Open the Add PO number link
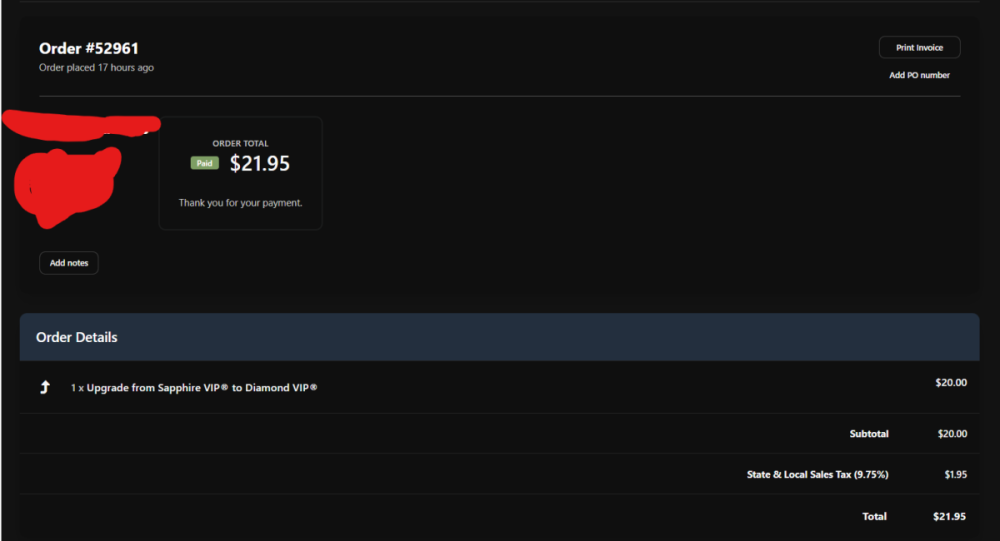The image size is (1000, 541). click(x=919, y=75)
